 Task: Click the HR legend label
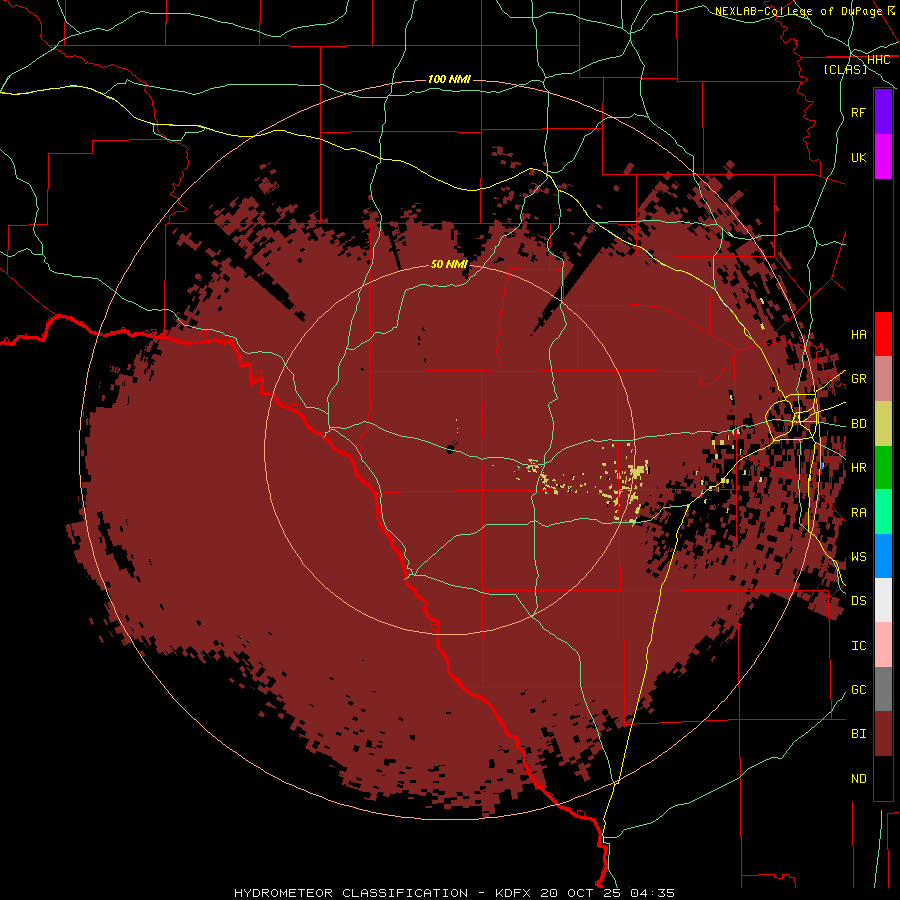point(859,468)
